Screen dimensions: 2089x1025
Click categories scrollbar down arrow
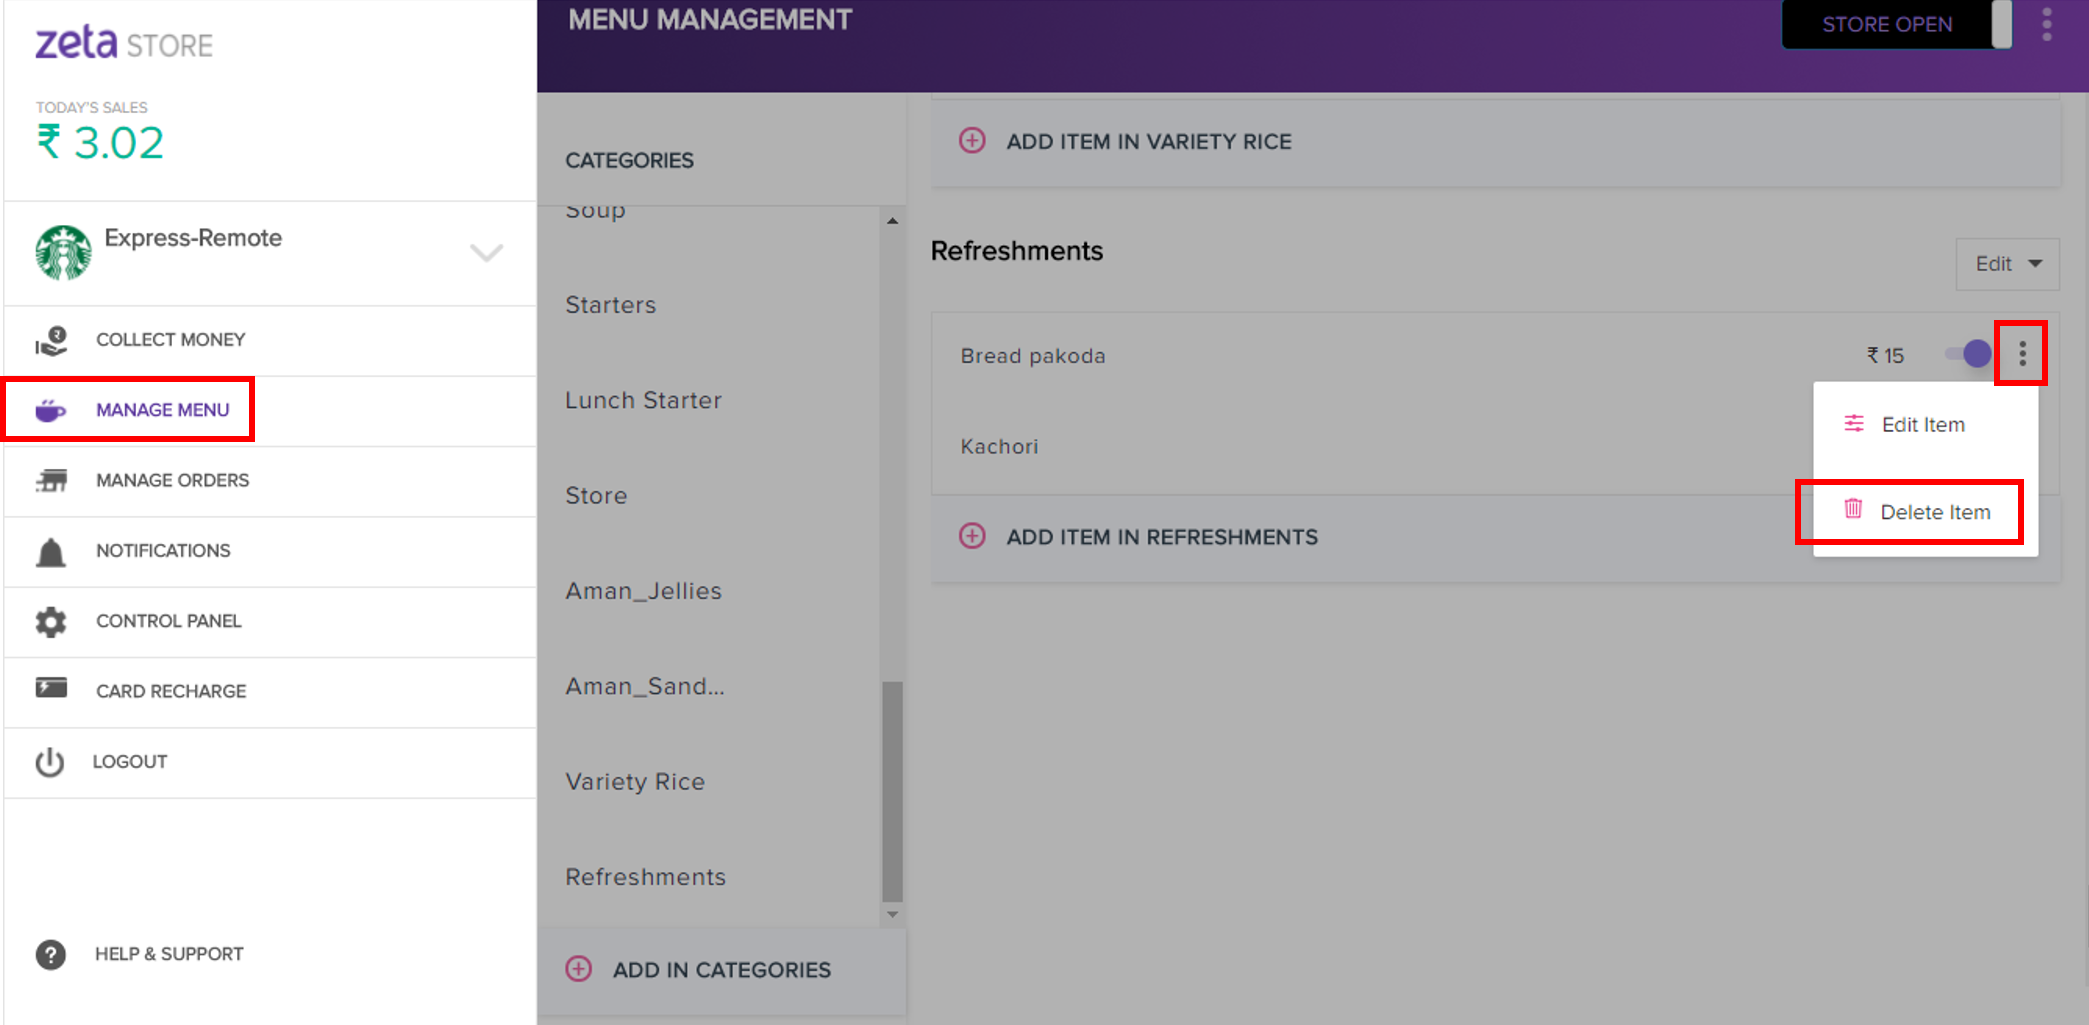coord(892,914)
